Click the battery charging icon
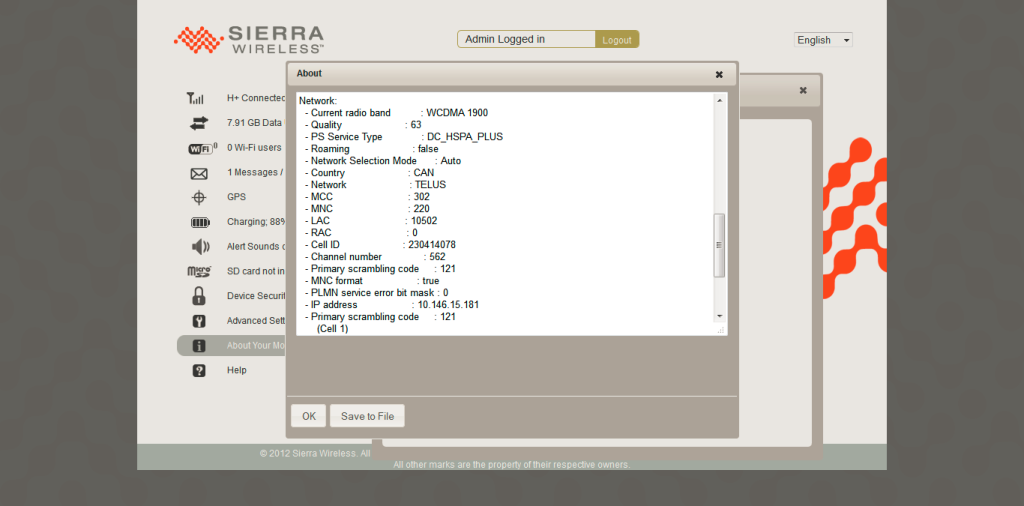The height and width of the screenshot is (506, 1024). point(200,222)
